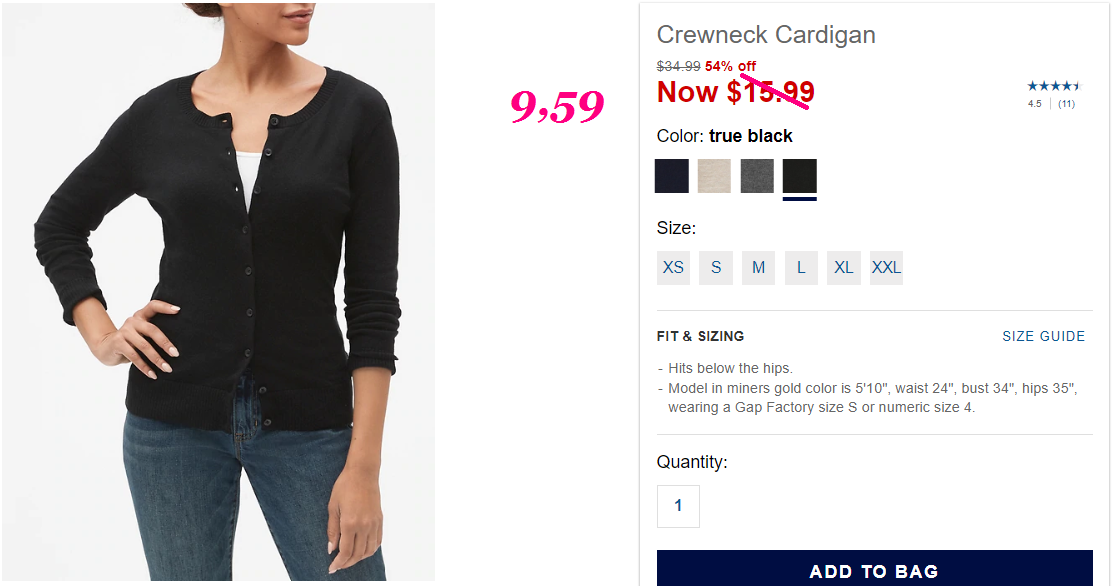Select the navy blue color swatch
1116x586 pixels.
click(672, 176)
